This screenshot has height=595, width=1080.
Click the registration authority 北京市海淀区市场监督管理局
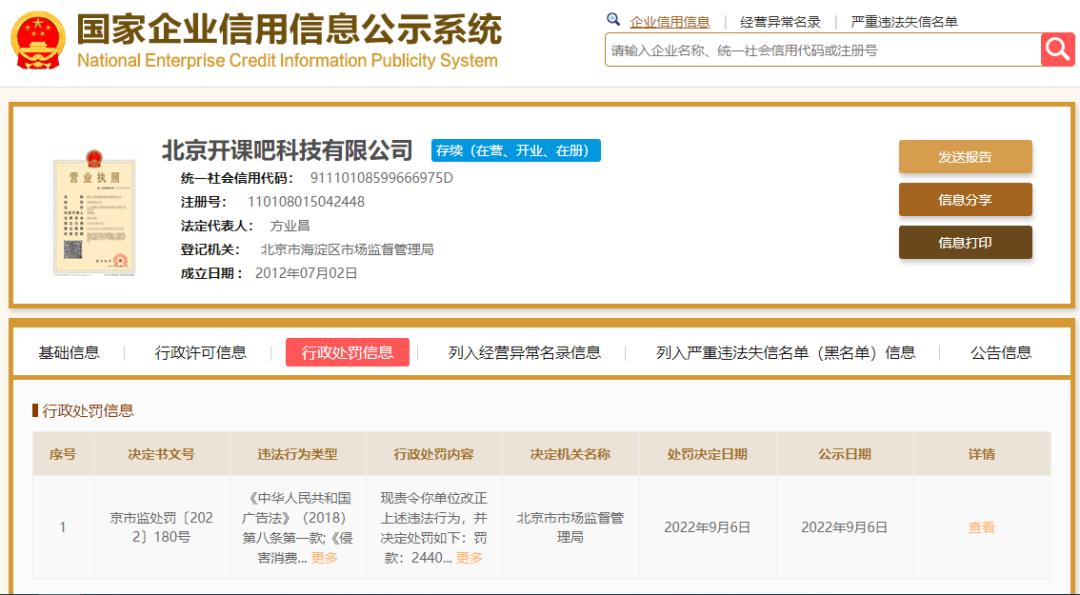[x=347, y=249]
